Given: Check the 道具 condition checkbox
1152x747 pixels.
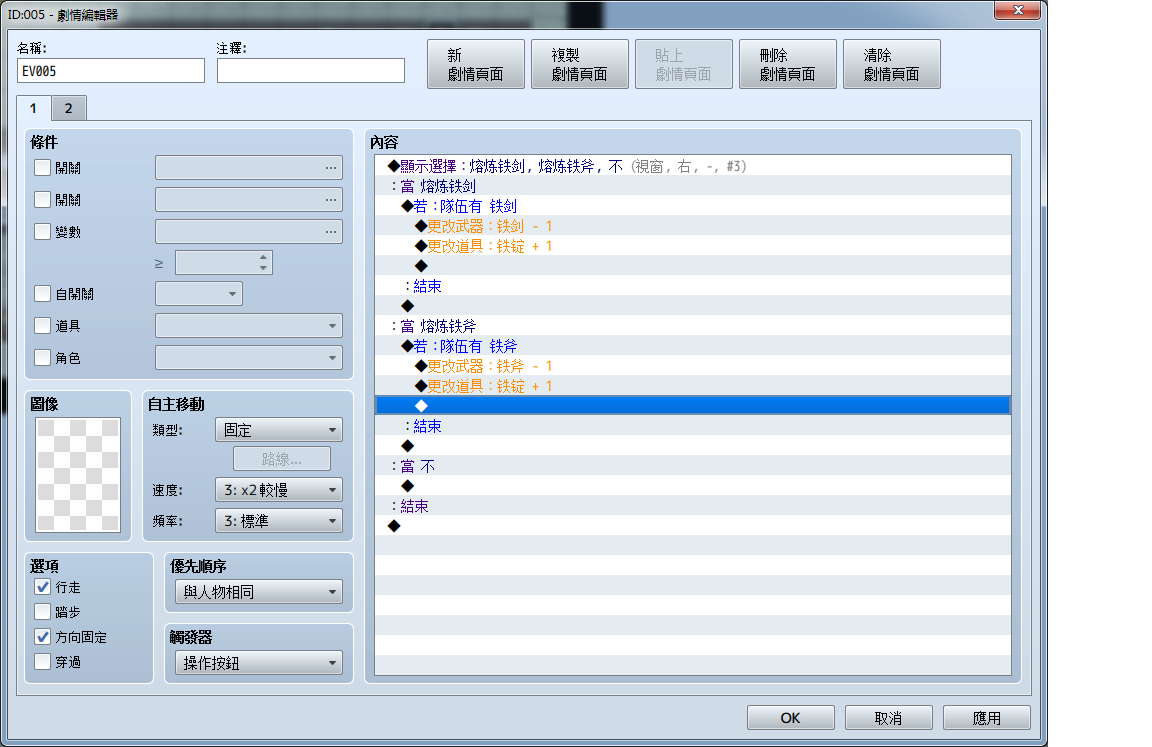Looking at the screenshot, I should click(43, 325).
